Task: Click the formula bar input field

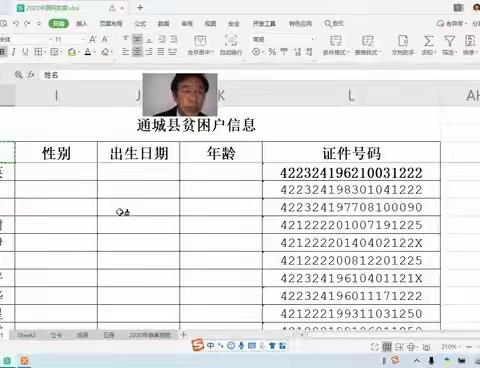Action: pyautogui.click(x=260, y=75)
